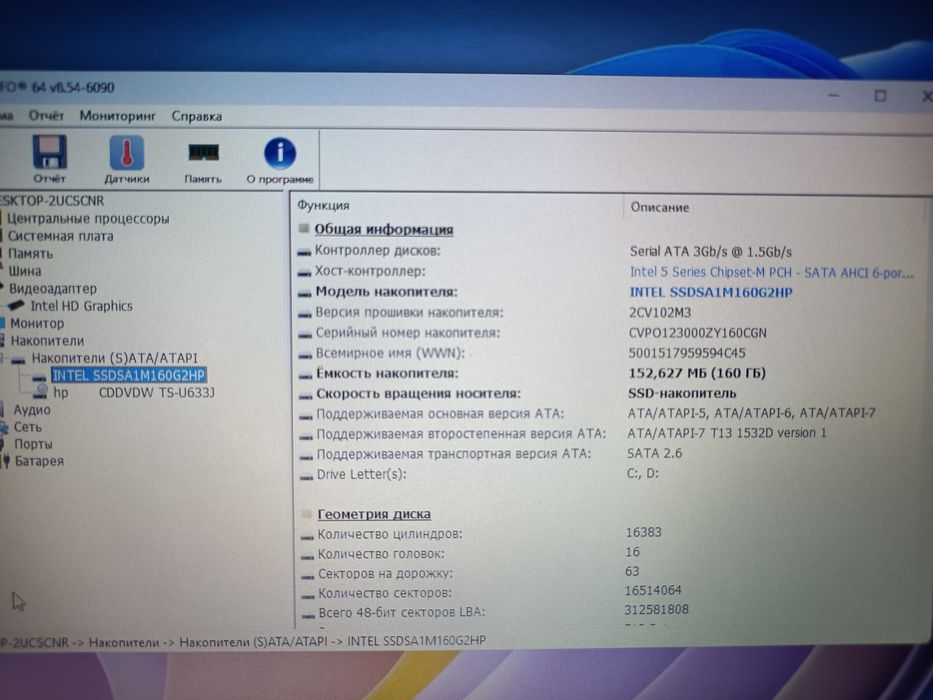Click the SATA 2.6 value
The image size is (933, 700).
pyautogui.click(x=655, y=453)
